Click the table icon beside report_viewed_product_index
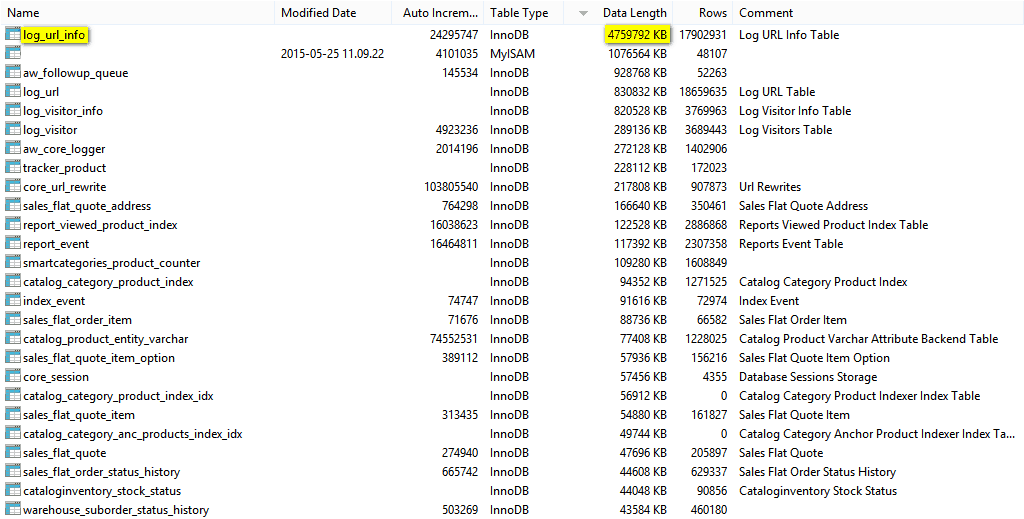Viewport: 1024px width, 519px height. click(x=12, y=225)
